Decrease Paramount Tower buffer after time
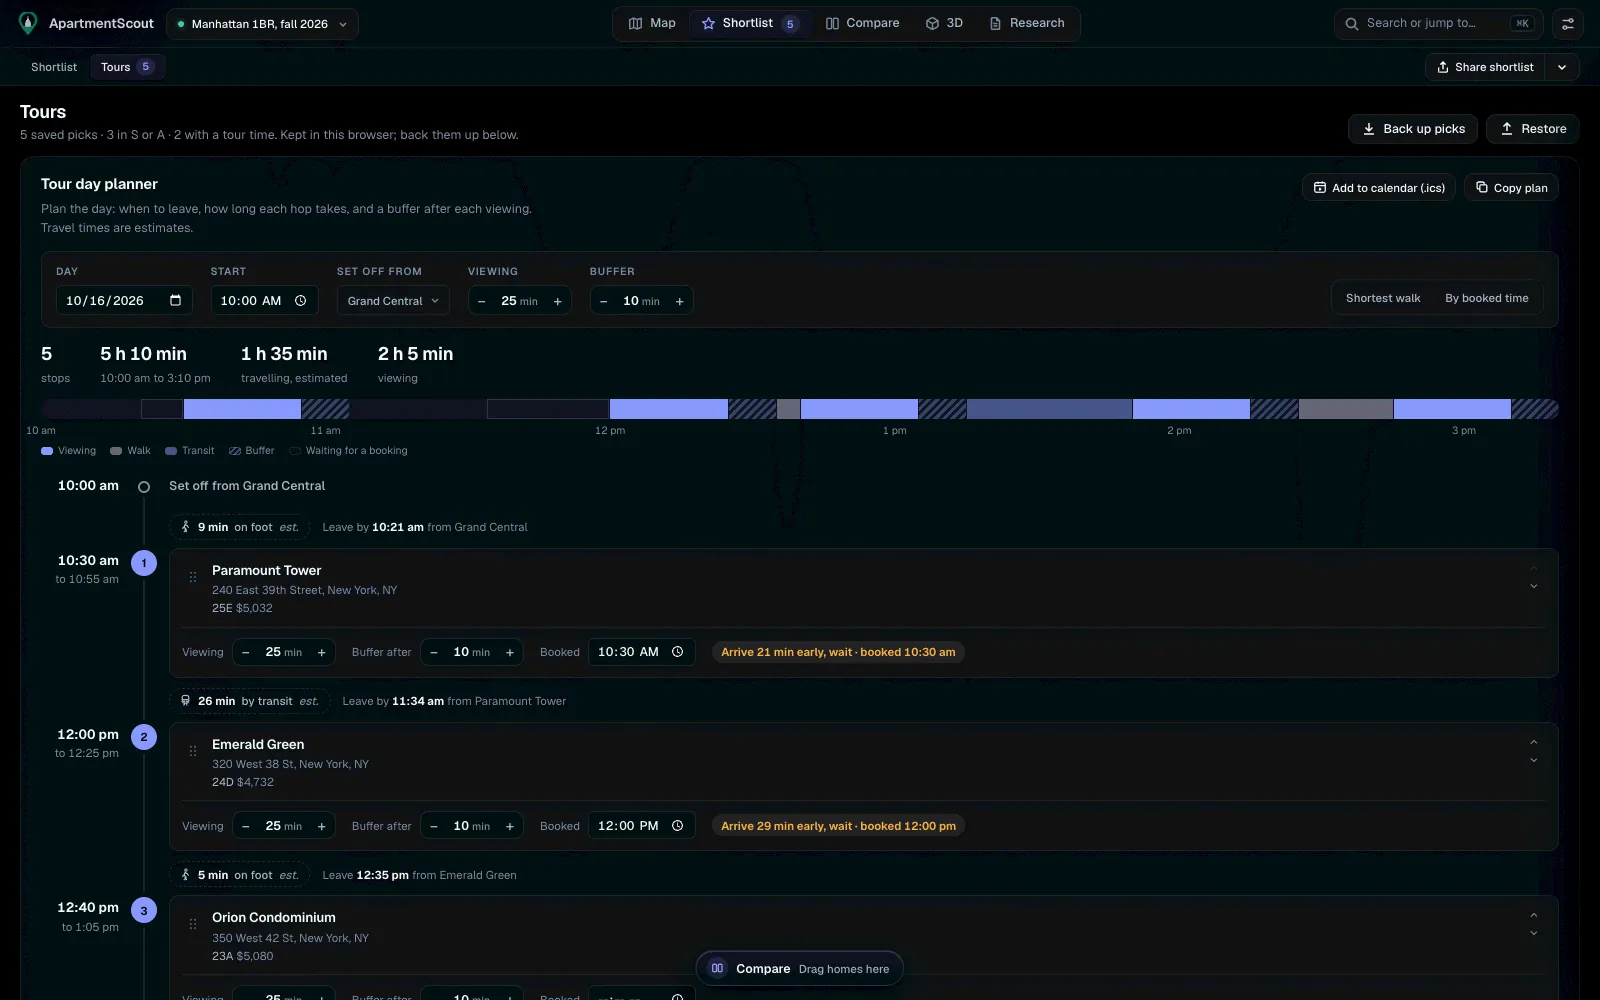The height and width of the screenshot is (1000, 1600). (434, 652)
